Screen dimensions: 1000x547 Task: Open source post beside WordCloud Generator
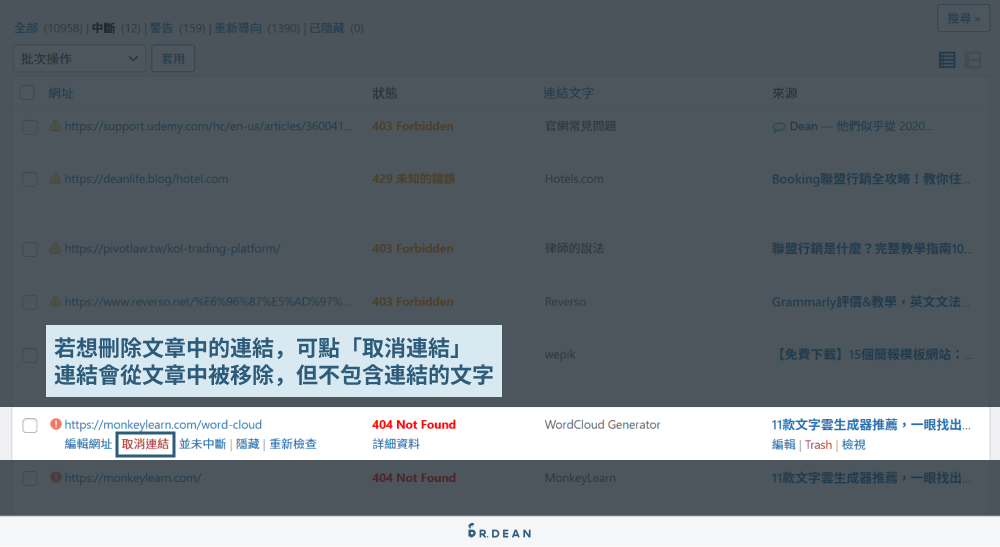(x=871, y=425)
